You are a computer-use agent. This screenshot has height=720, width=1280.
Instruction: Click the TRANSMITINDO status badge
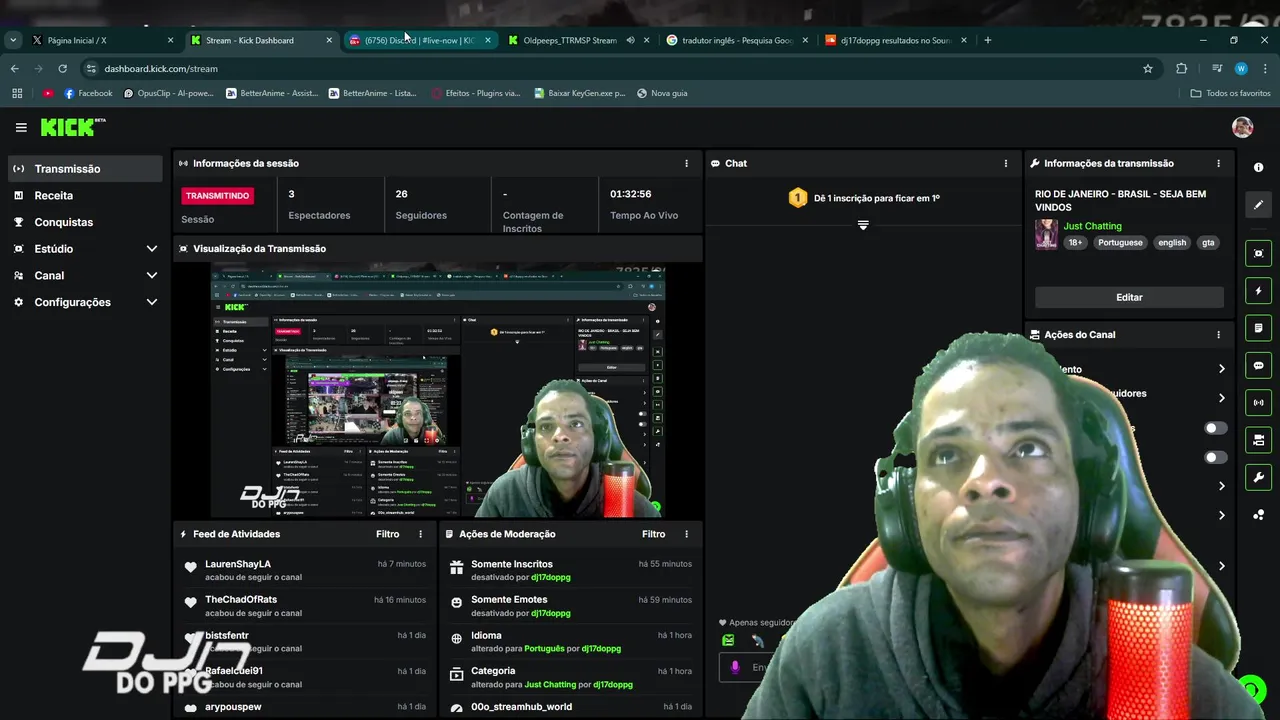217,196
